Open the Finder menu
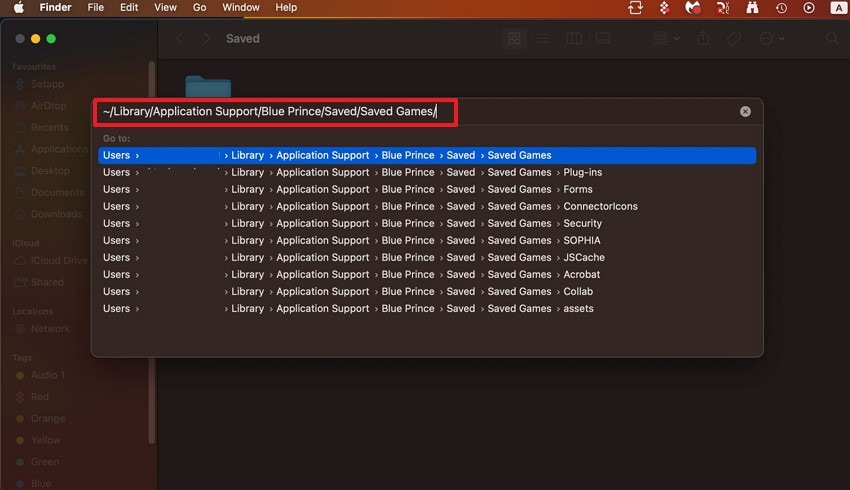The height and width of the screenshot is (490, 850). pyautogui.click(x=55, y=8)
